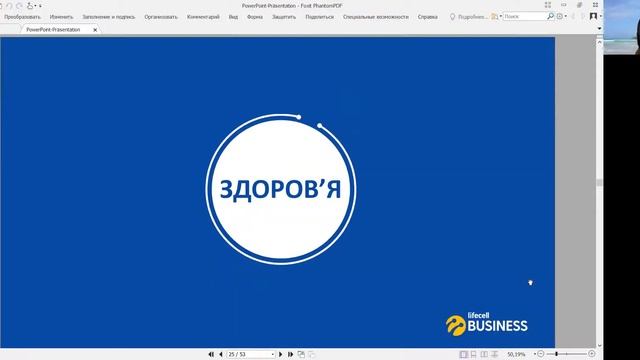Image resolution: width=640 pixels, height=360 pixels.
Task: Click the four-square grid icon in title bar
Action: coord(548,5)
